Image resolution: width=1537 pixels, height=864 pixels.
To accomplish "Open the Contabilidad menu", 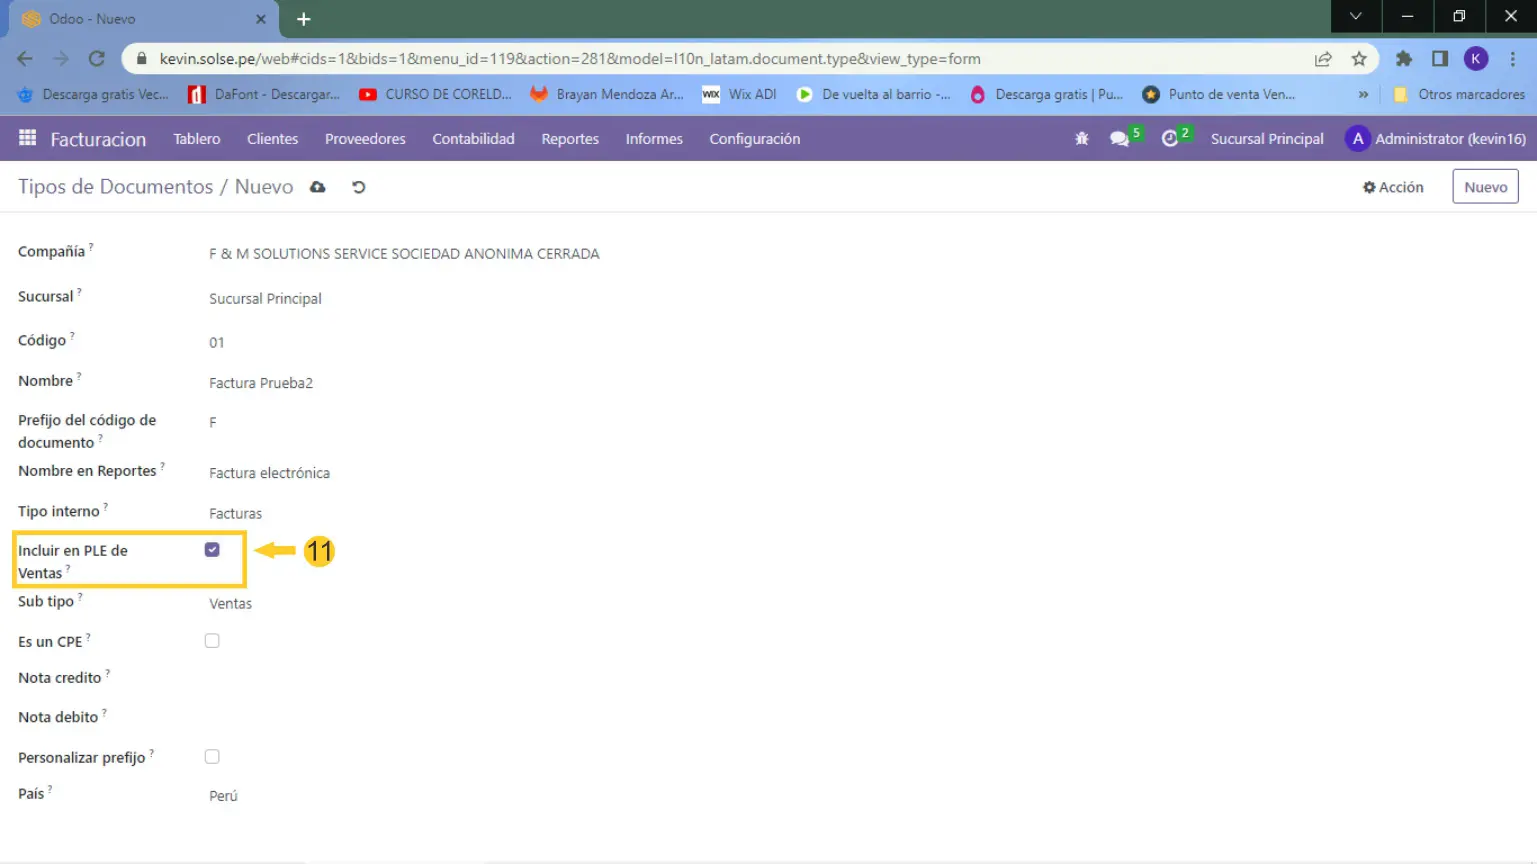I will point(473,139).
